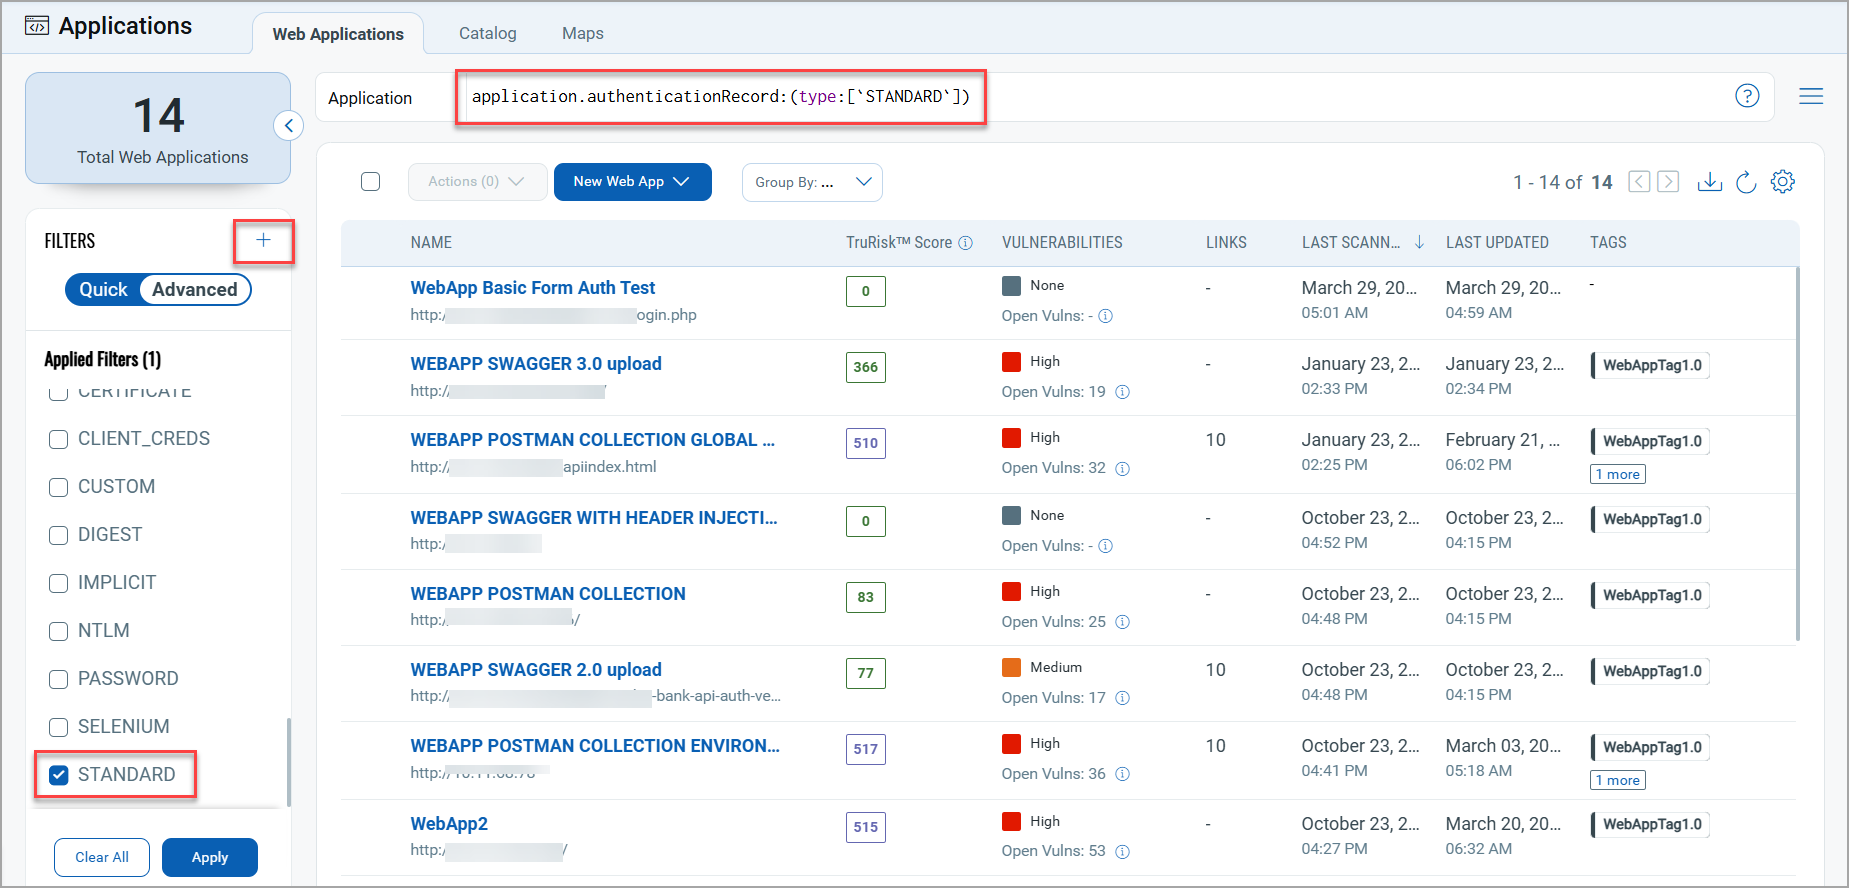
Task: Open the Actions (0) dropdown
Action: pyautogui.click(x=476, y=182)
